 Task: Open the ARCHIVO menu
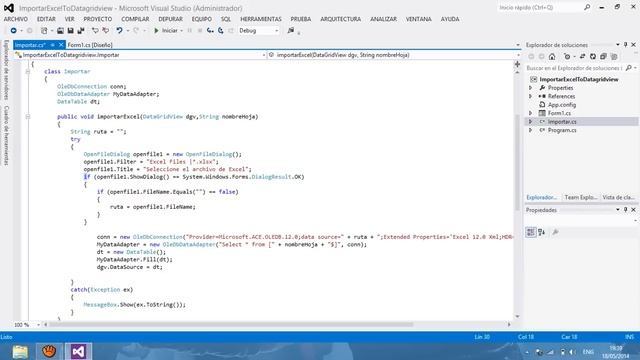click(x=16, y=19)
